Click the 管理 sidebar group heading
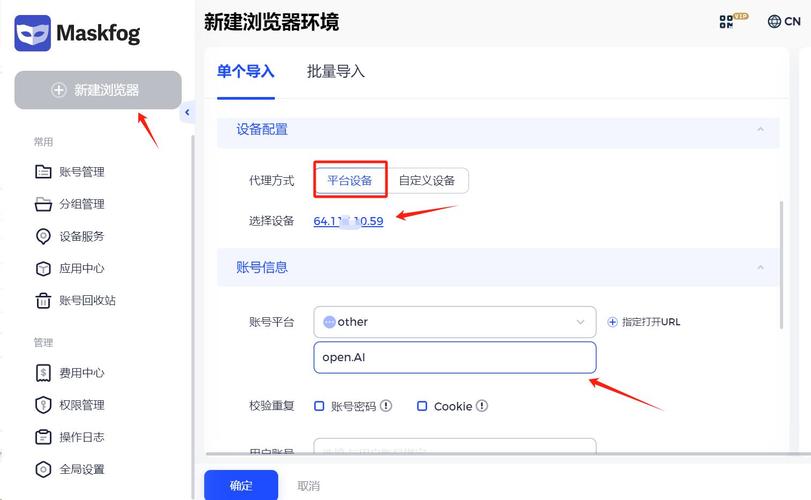This screenshot has height=500, width=811. (x=43, y=342)
